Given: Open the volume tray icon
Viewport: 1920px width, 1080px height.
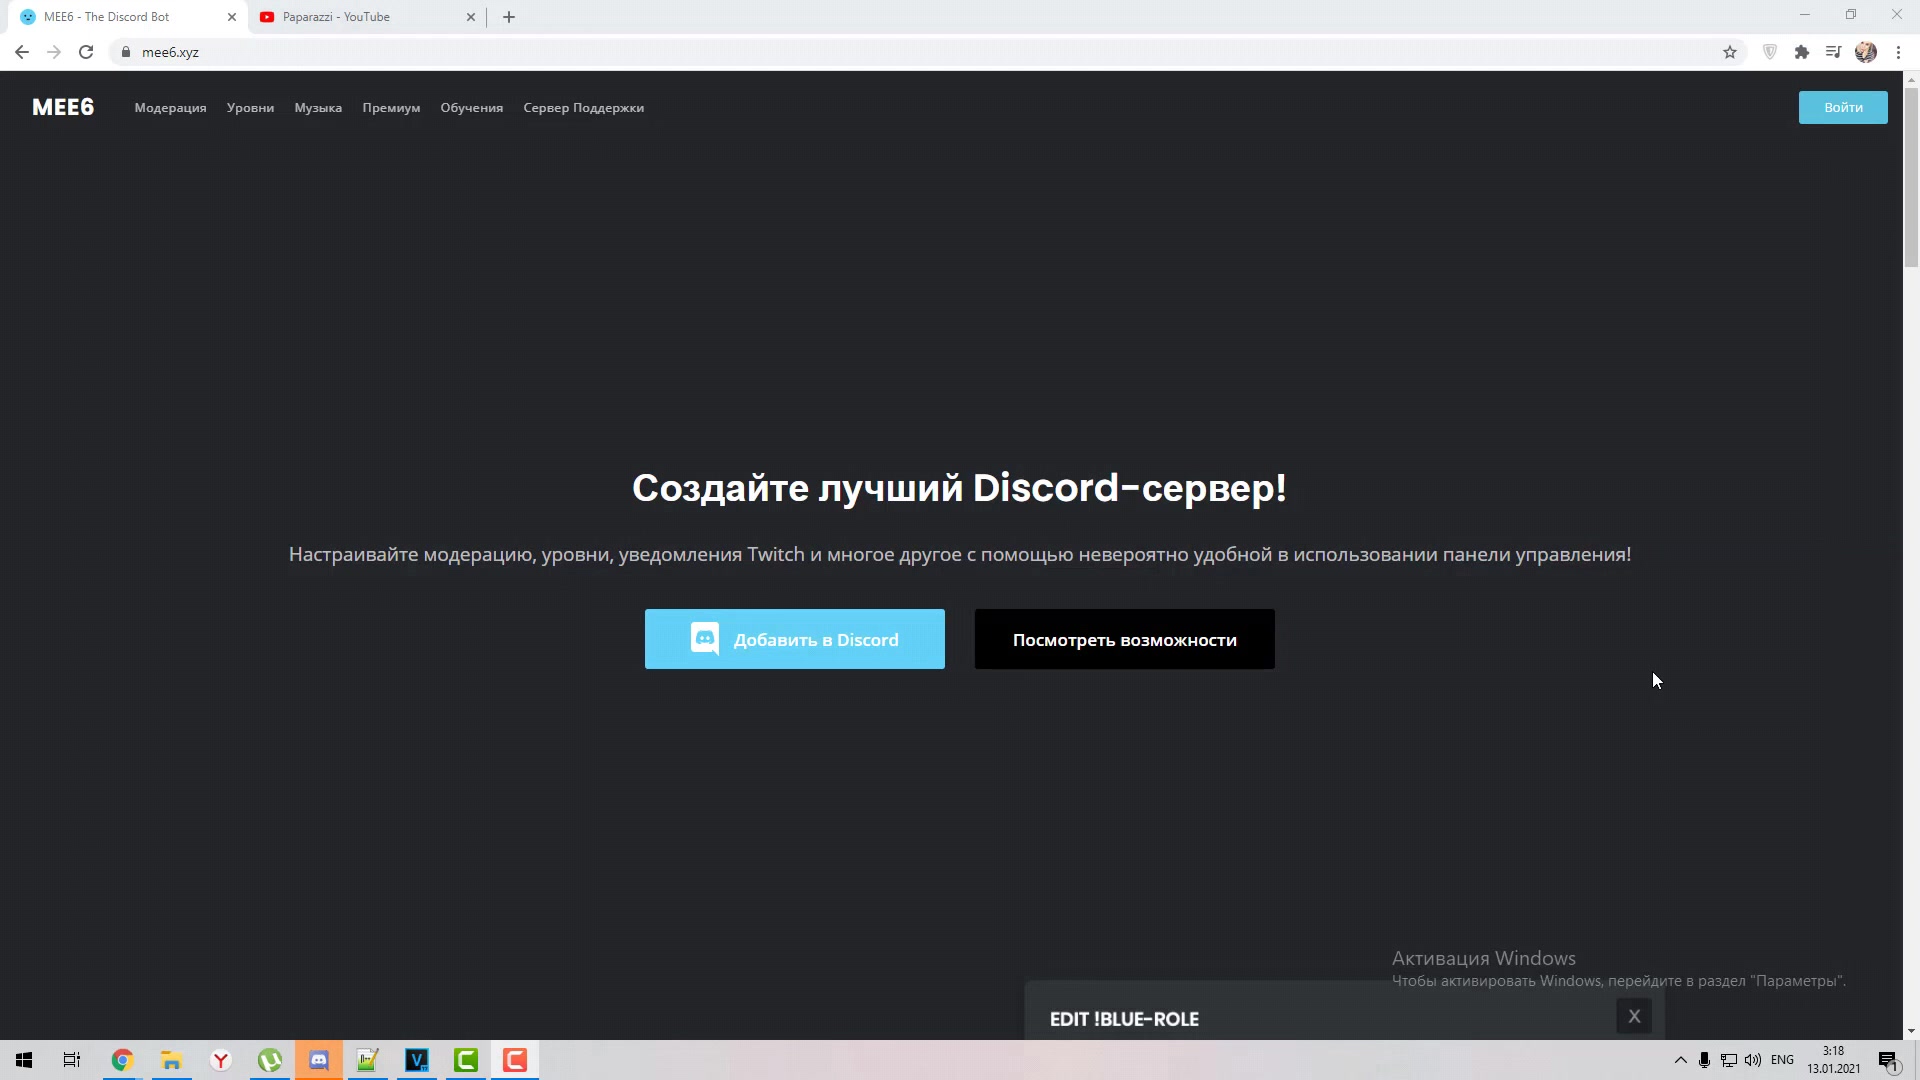Looking at the screenshot, I should point(1752,1060).
